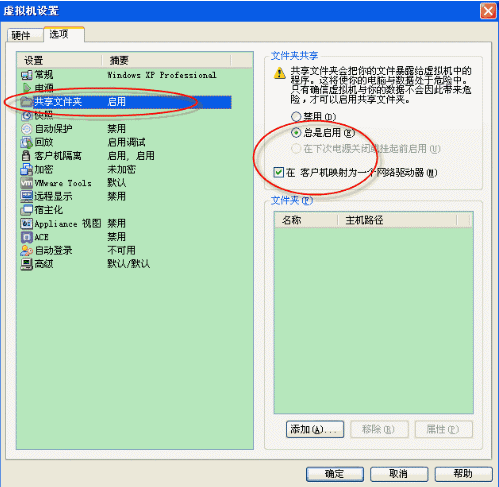This screenshot has width=499, height=487.
Task: Cancel with the 取消 button
Action: coord(399,474)
